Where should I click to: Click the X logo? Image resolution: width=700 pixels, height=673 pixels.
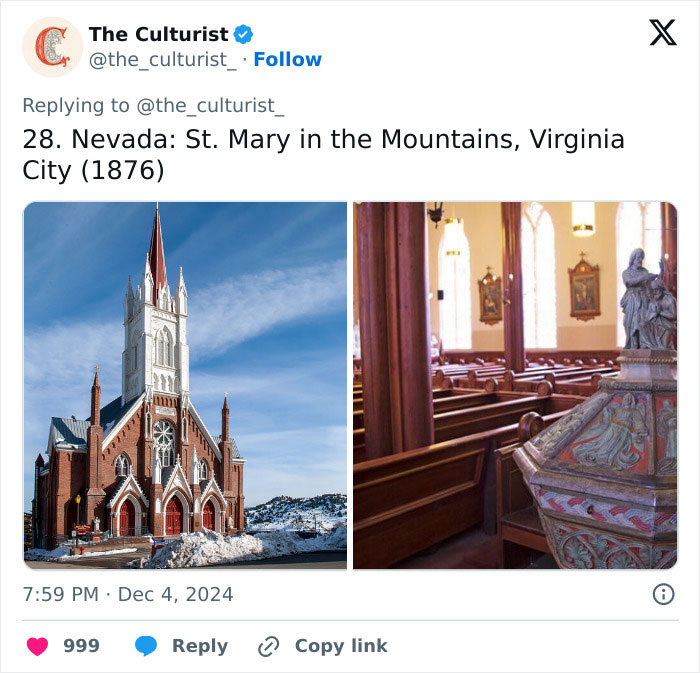[662, 34]
